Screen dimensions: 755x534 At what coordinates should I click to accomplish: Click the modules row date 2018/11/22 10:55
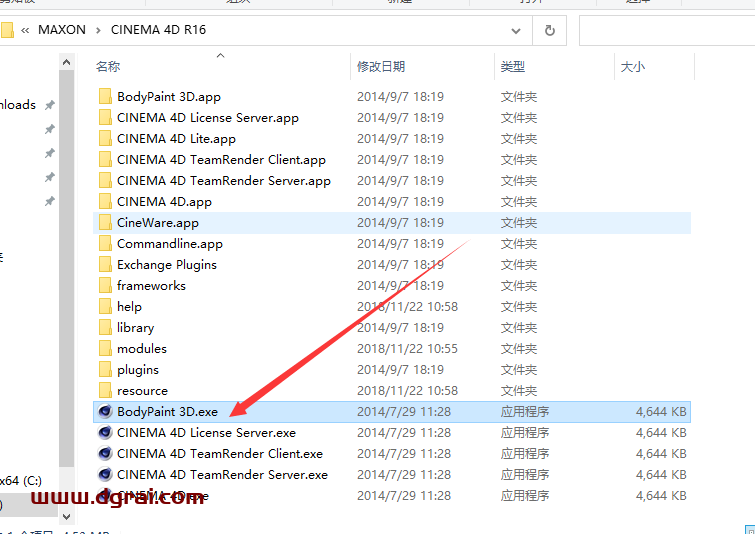(x=407, y=349)
